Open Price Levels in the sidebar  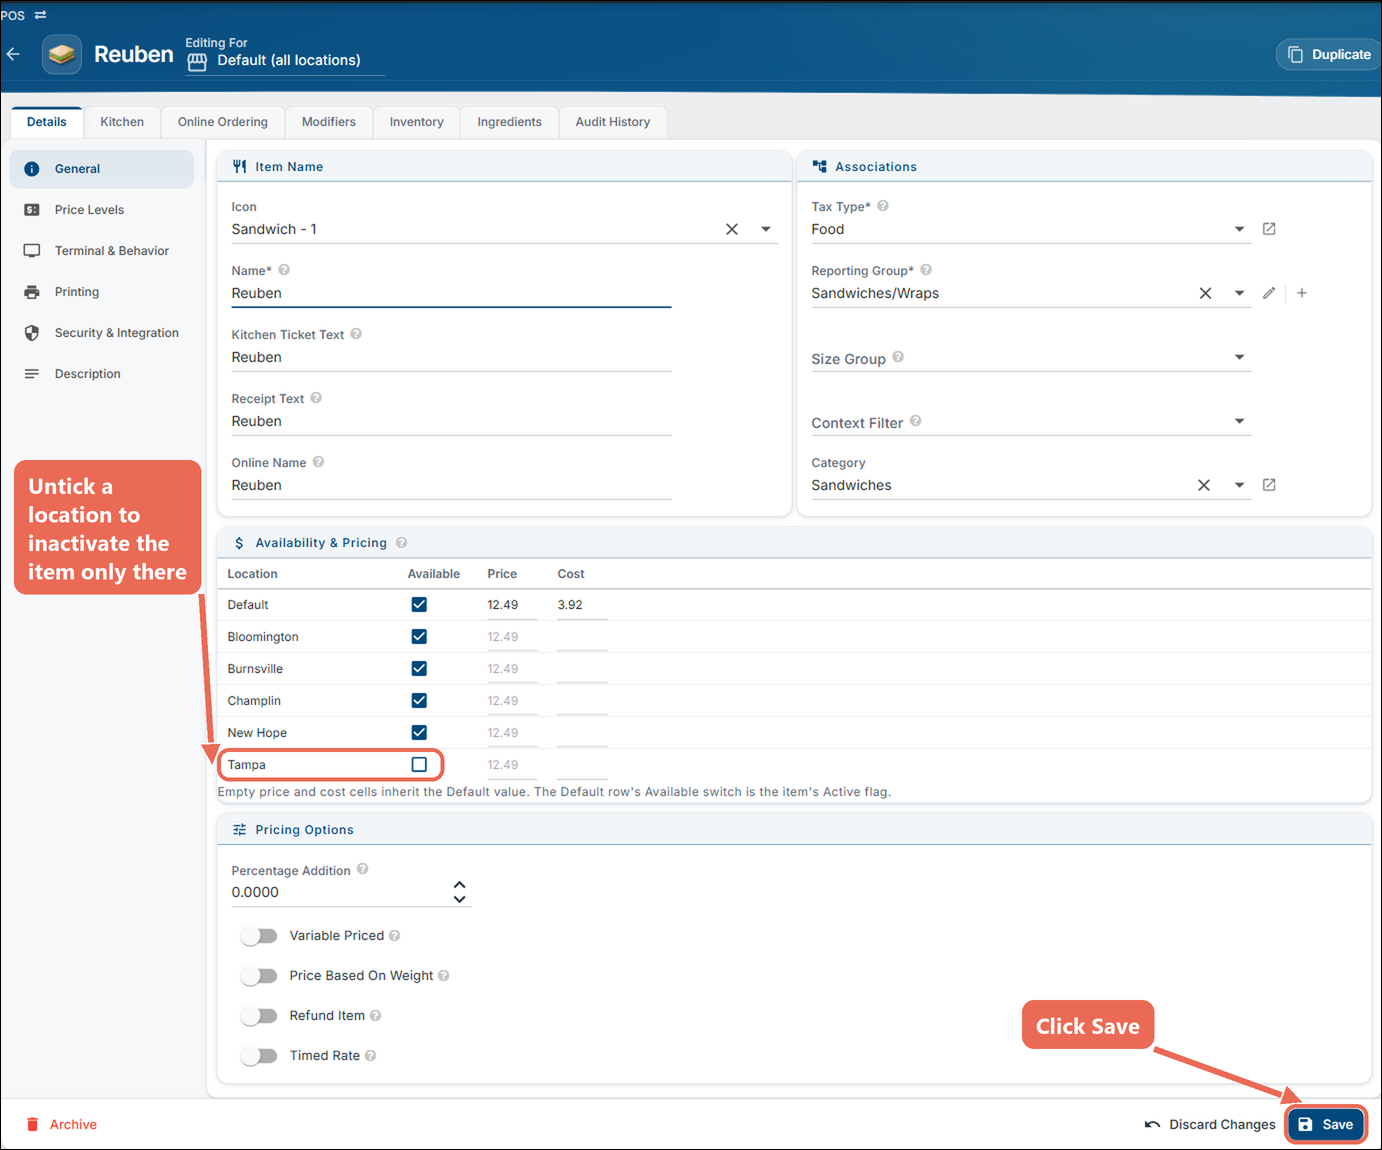tap(102, 210)
